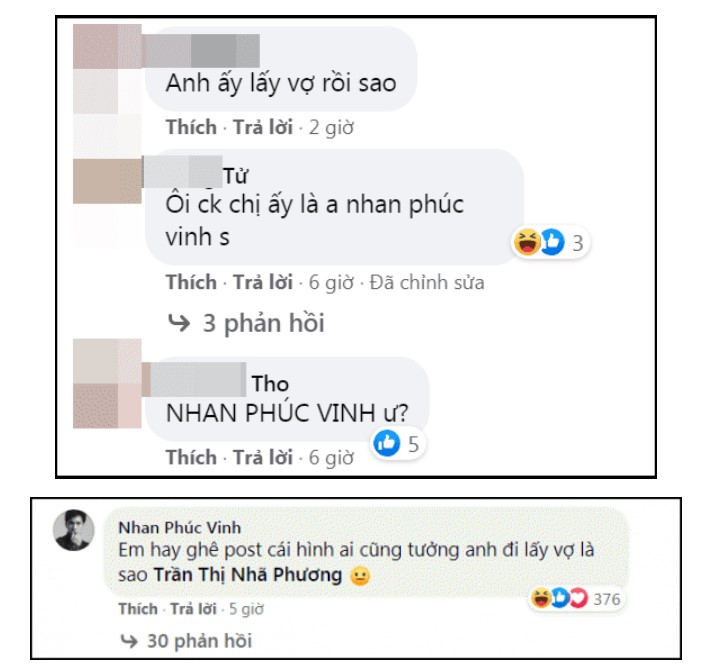Click Thích under the 'NHAN PHÚC VINH ư?' comment
The height and width of the screenshot is (671, 703).
[x=191, y=458]
